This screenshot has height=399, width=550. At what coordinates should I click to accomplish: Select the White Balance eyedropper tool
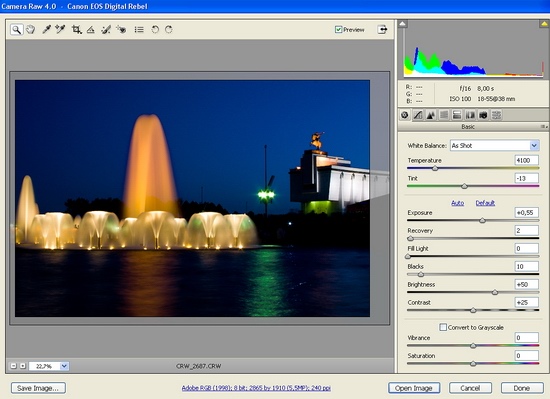click(x=46, y=29)
